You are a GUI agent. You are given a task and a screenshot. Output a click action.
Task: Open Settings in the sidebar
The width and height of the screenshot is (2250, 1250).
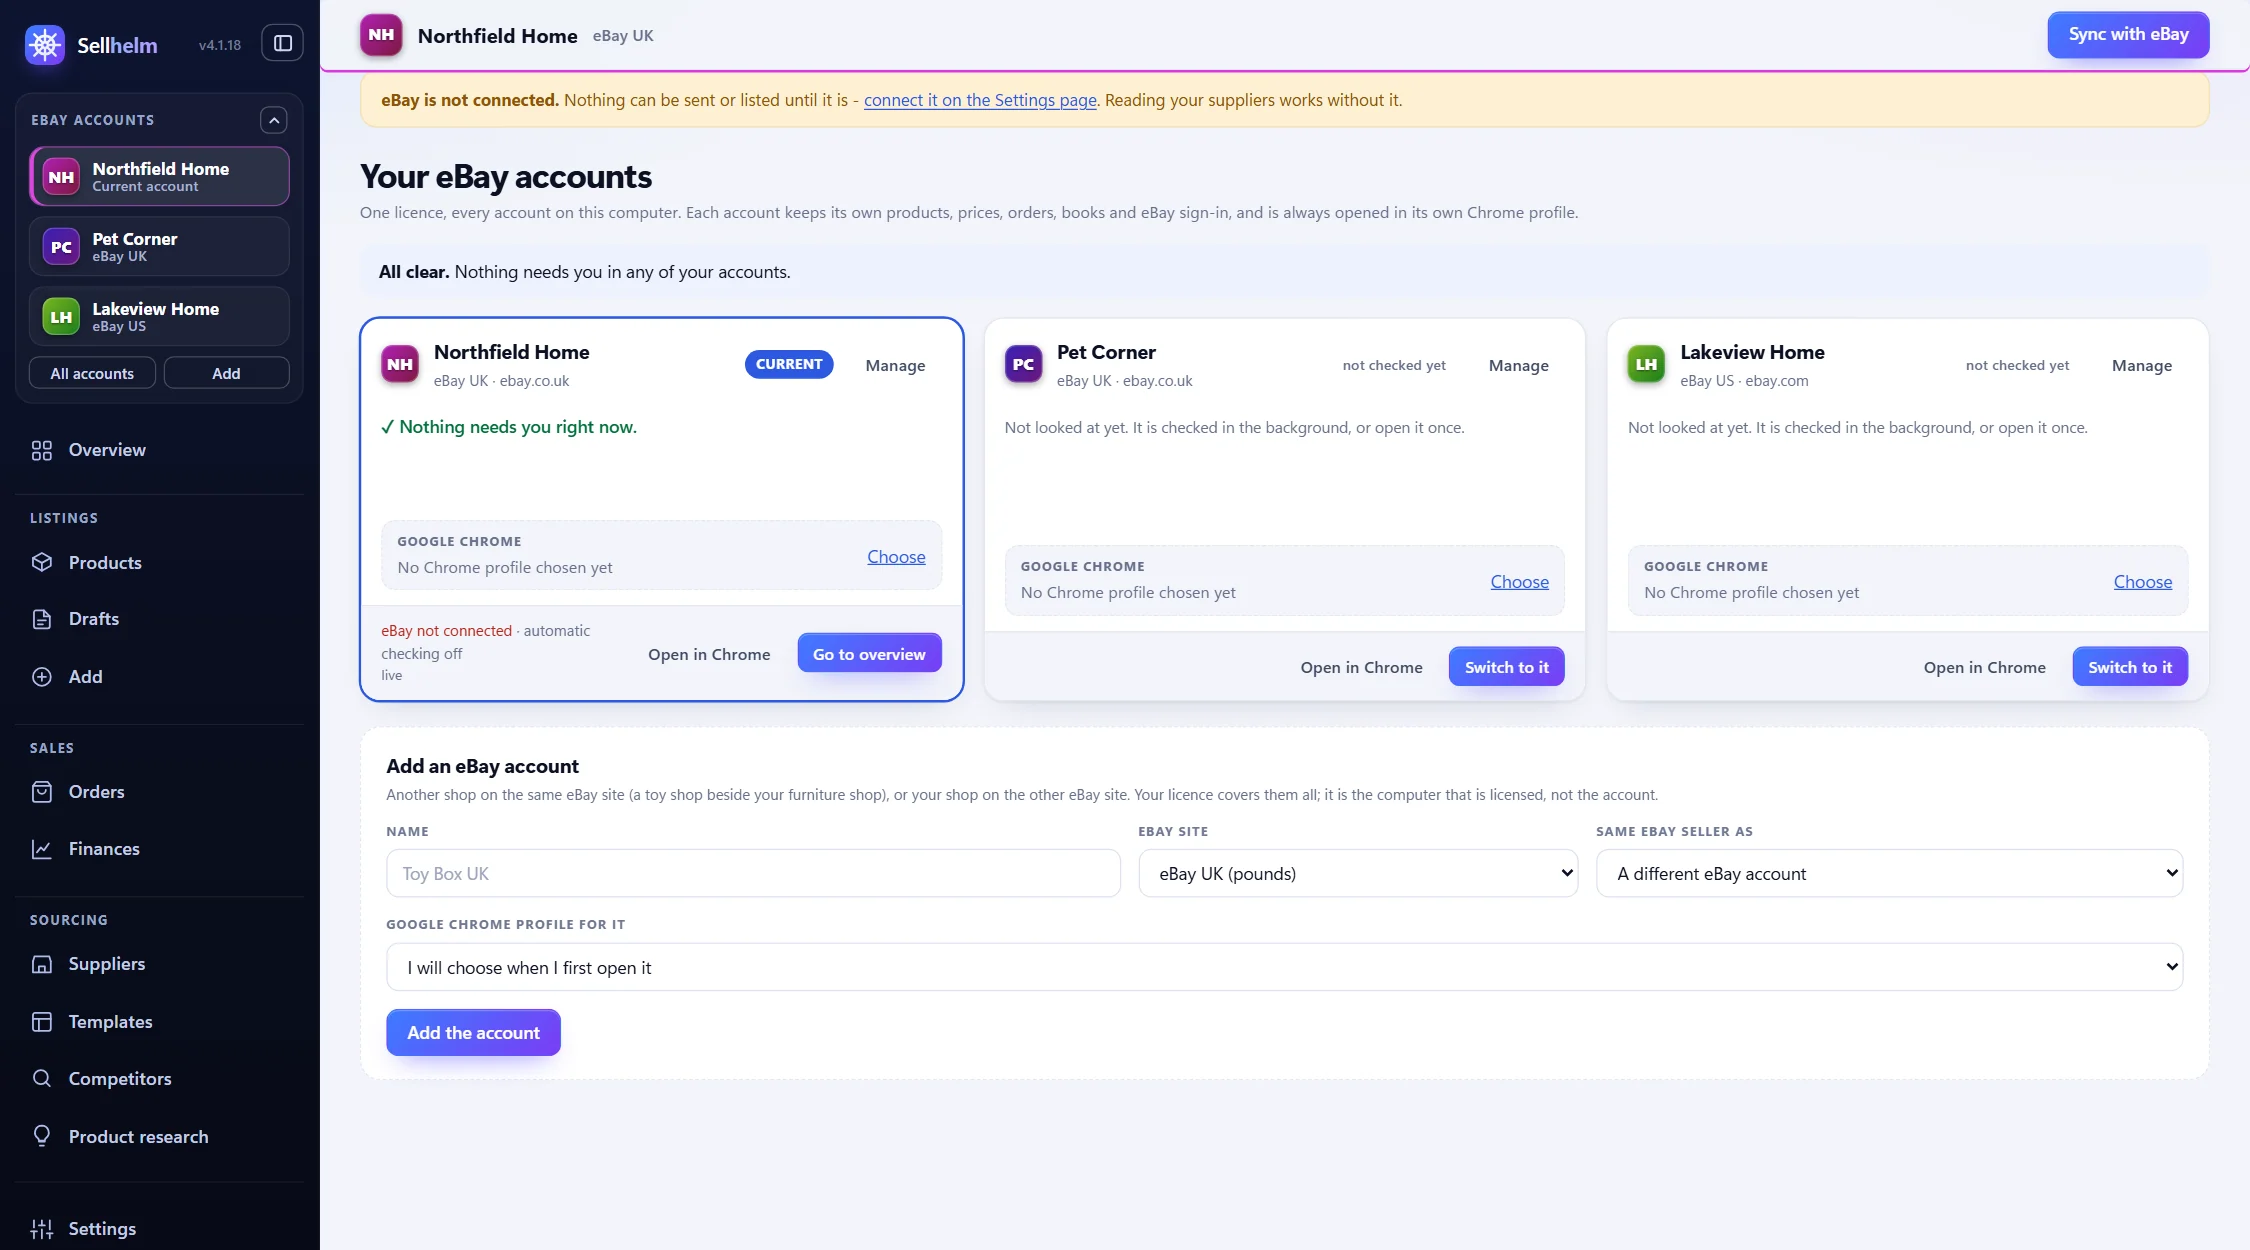tap(160, 1229)
